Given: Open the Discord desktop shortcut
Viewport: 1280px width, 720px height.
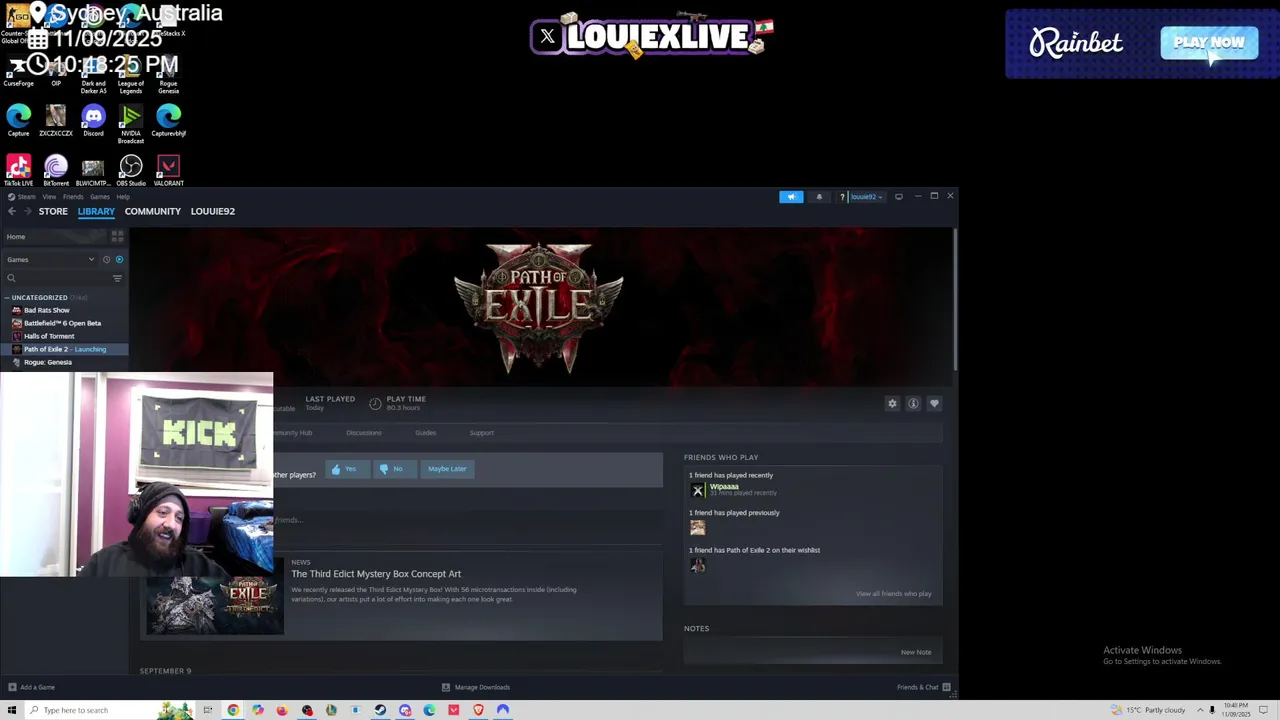Looking at the screenshot, I should 93,121.
